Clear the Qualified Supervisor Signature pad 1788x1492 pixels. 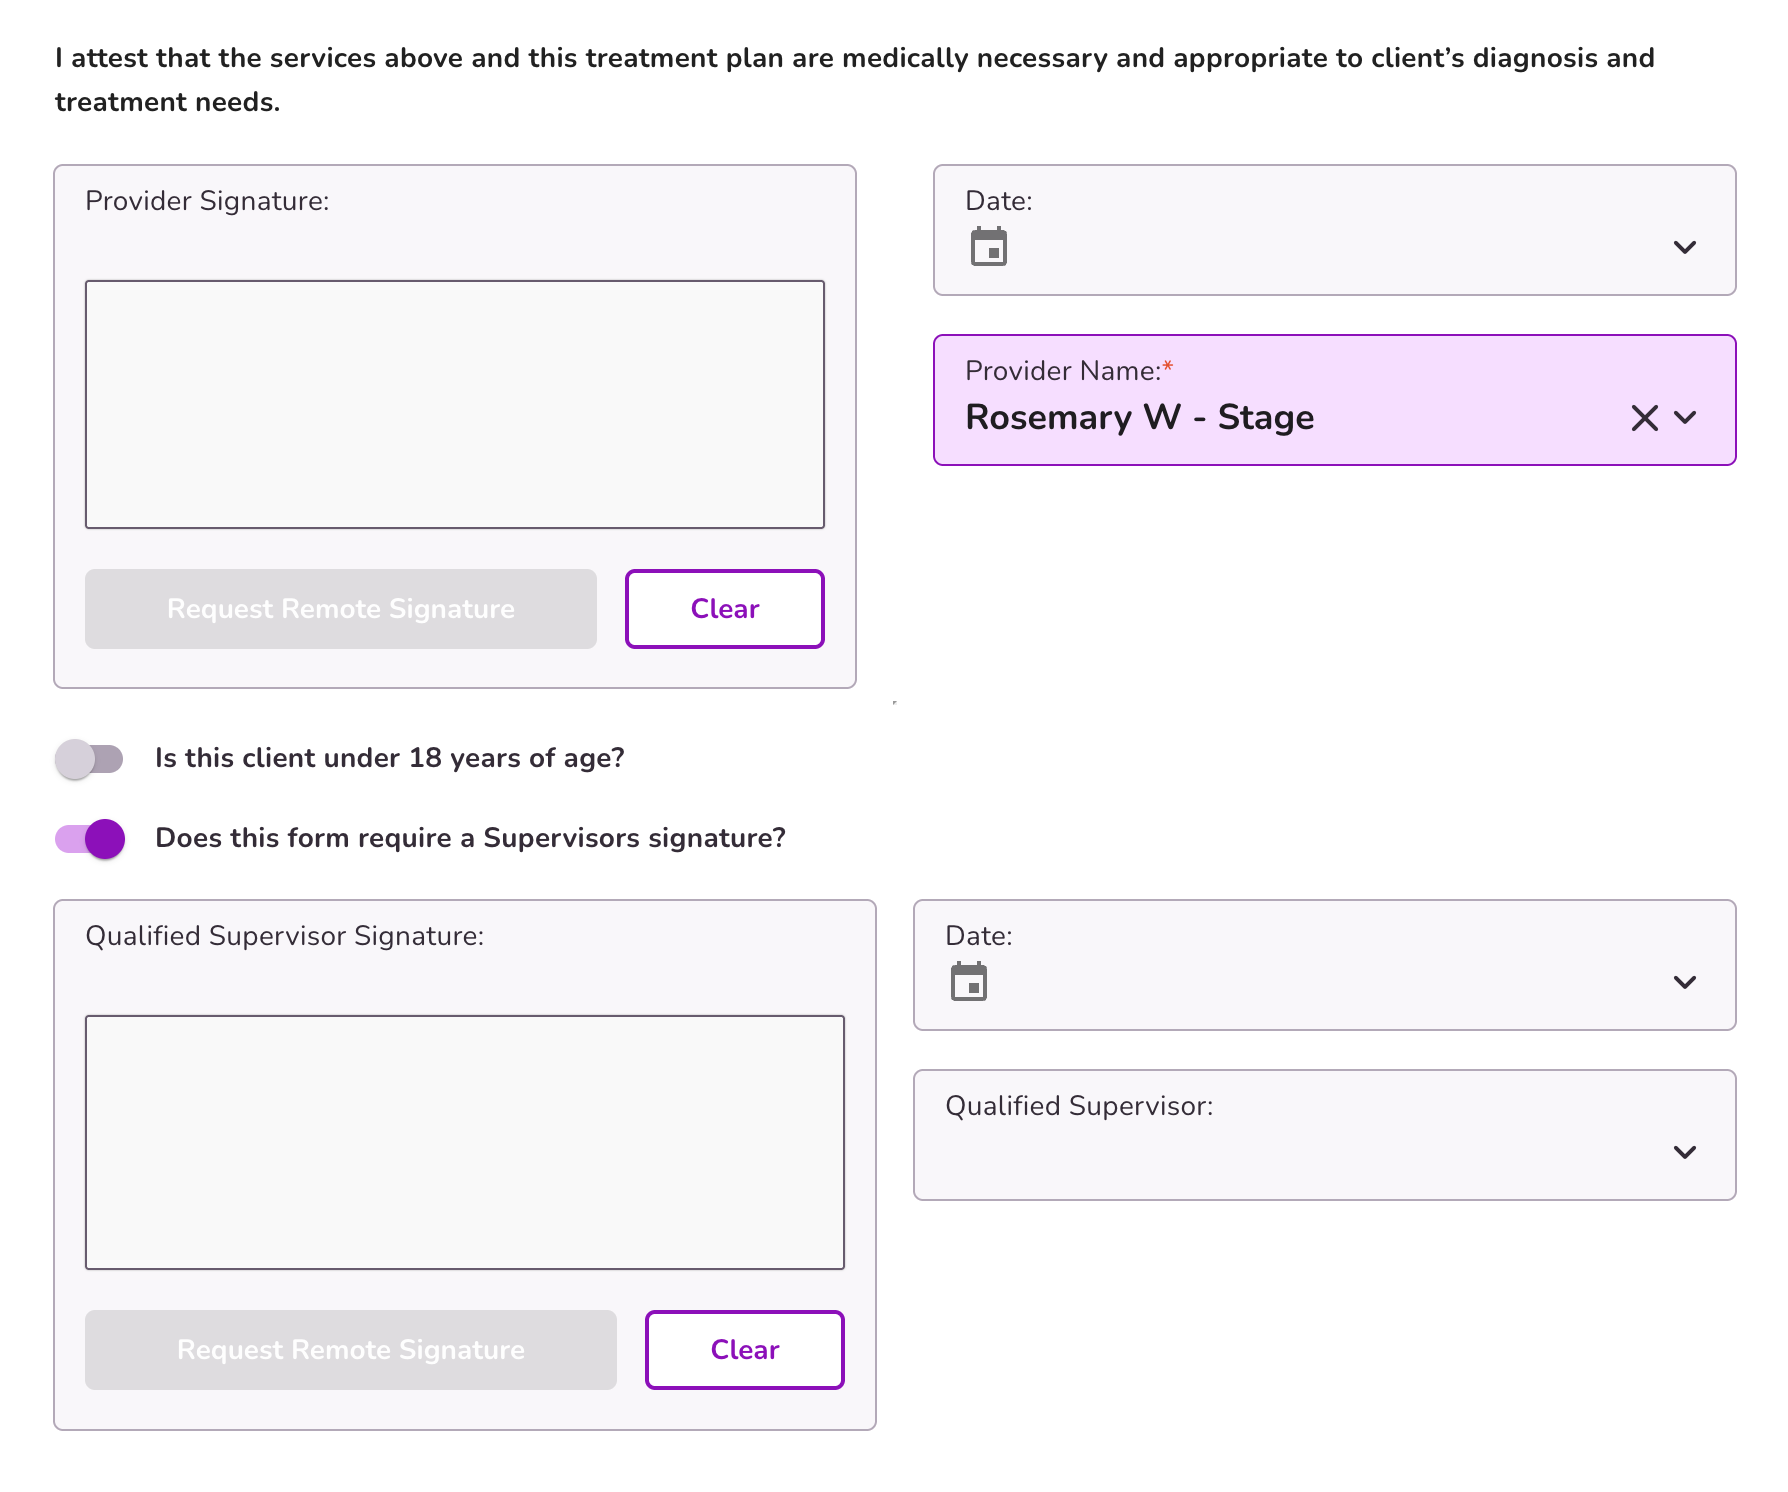click(745, 1350)
